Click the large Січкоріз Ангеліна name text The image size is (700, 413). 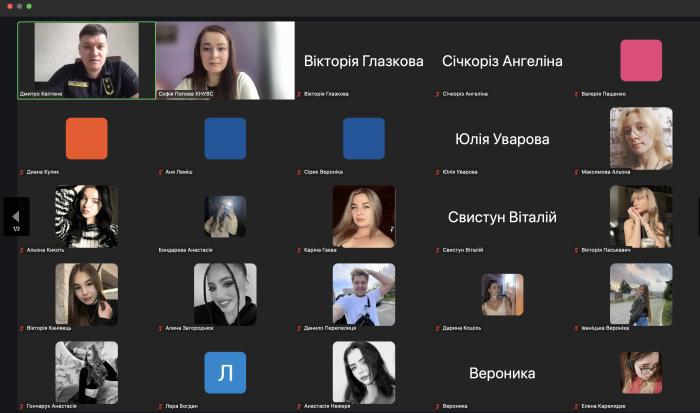coord(502,61)
